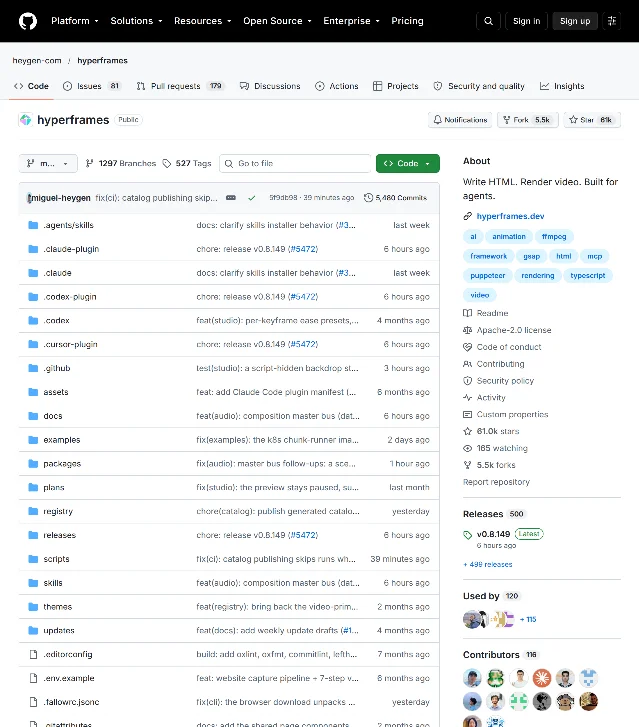Open the + 115 Used by link
Viewport: 639px width, 727px height.
click(528, 620)
